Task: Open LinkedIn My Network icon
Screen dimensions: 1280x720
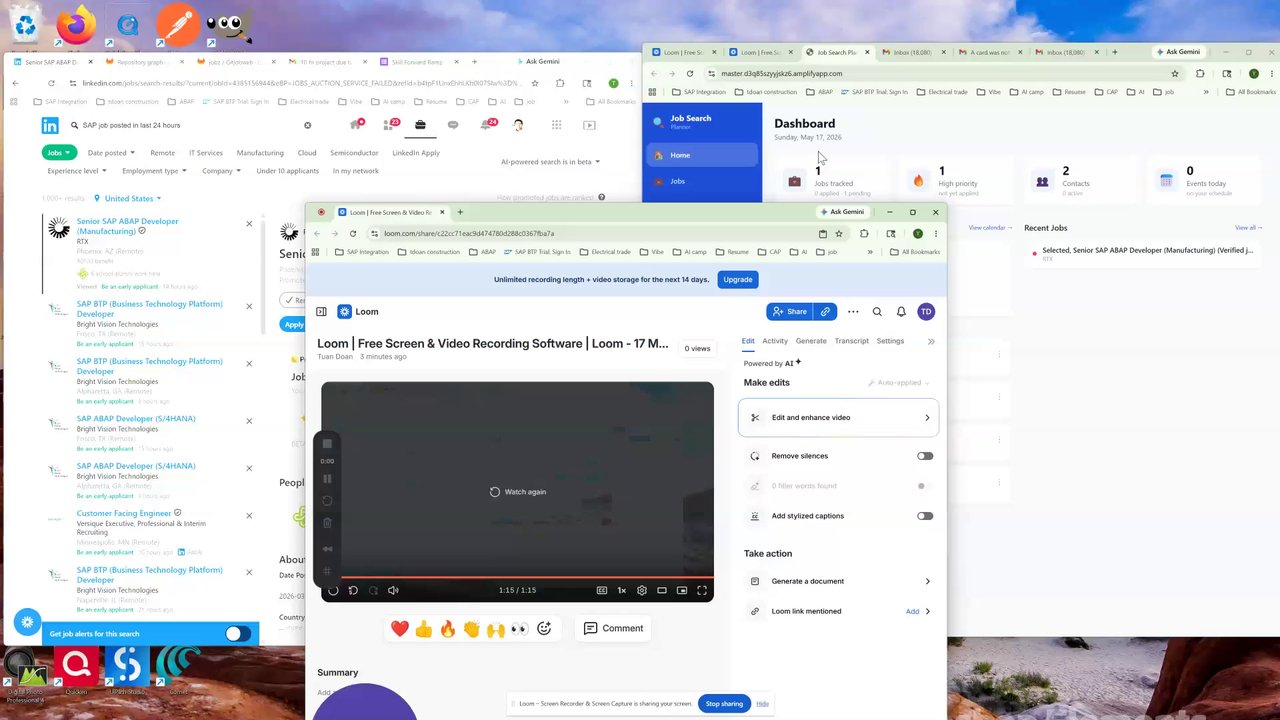Action: [389, 125]
